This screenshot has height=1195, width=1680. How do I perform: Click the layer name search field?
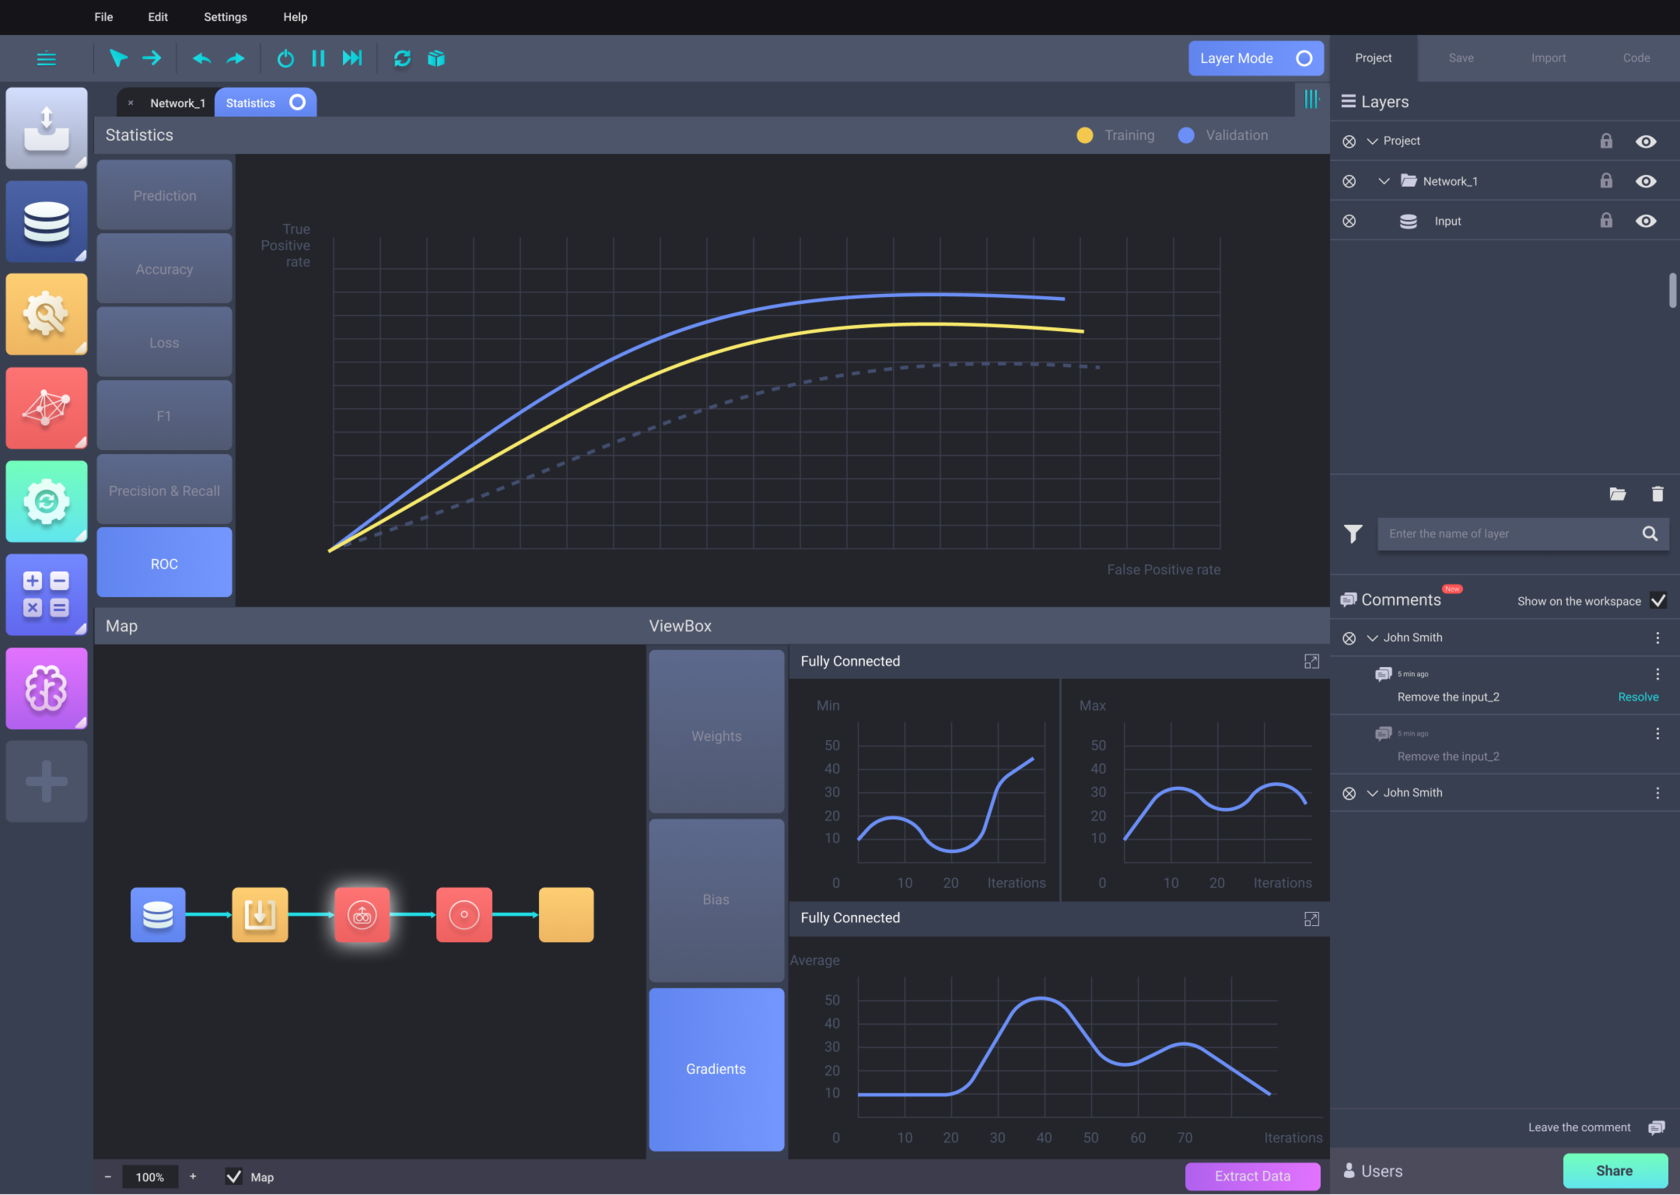[x=1508, y=534]
